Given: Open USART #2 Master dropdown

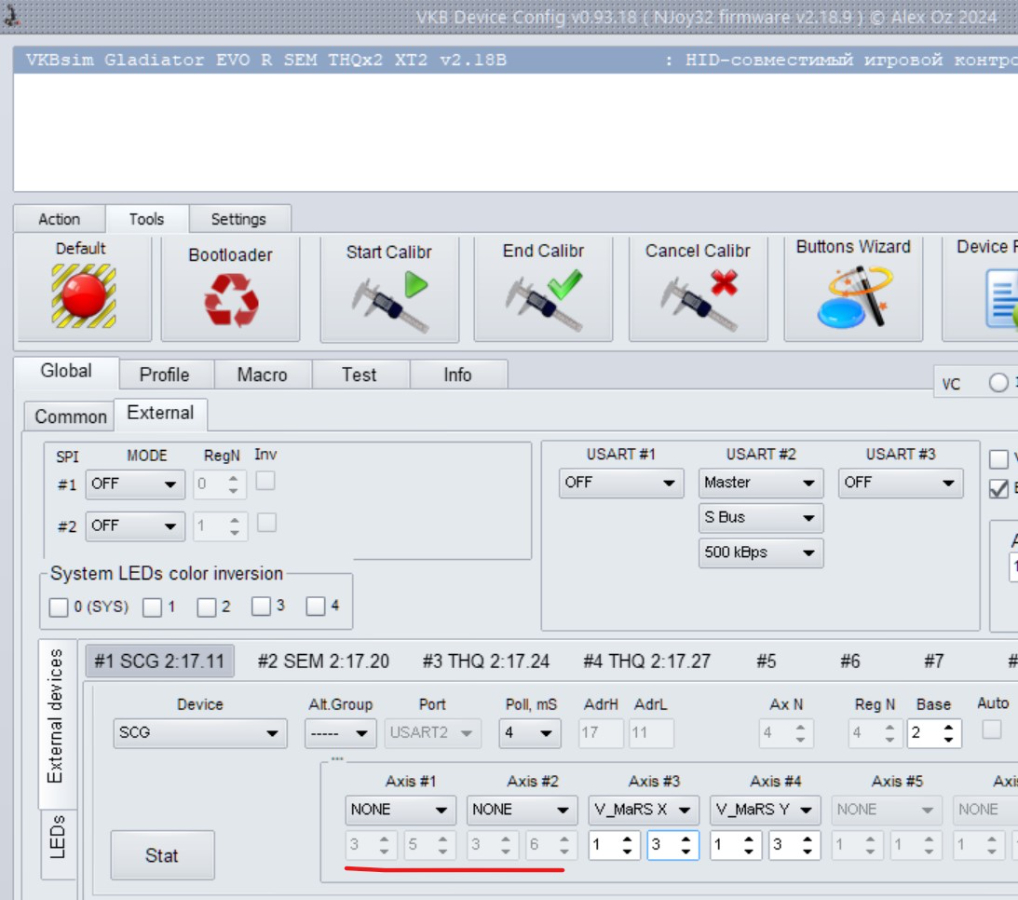Looking at the screenshot, I should (761, 483).
